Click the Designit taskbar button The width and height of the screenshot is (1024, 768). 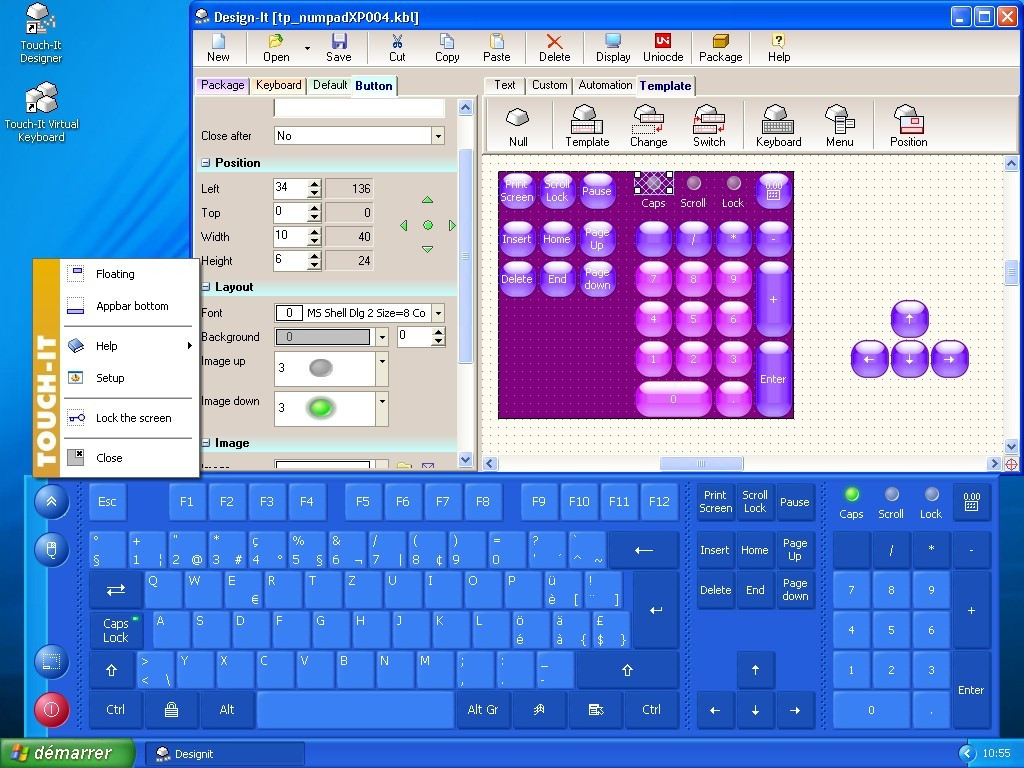tap(224, 754)
